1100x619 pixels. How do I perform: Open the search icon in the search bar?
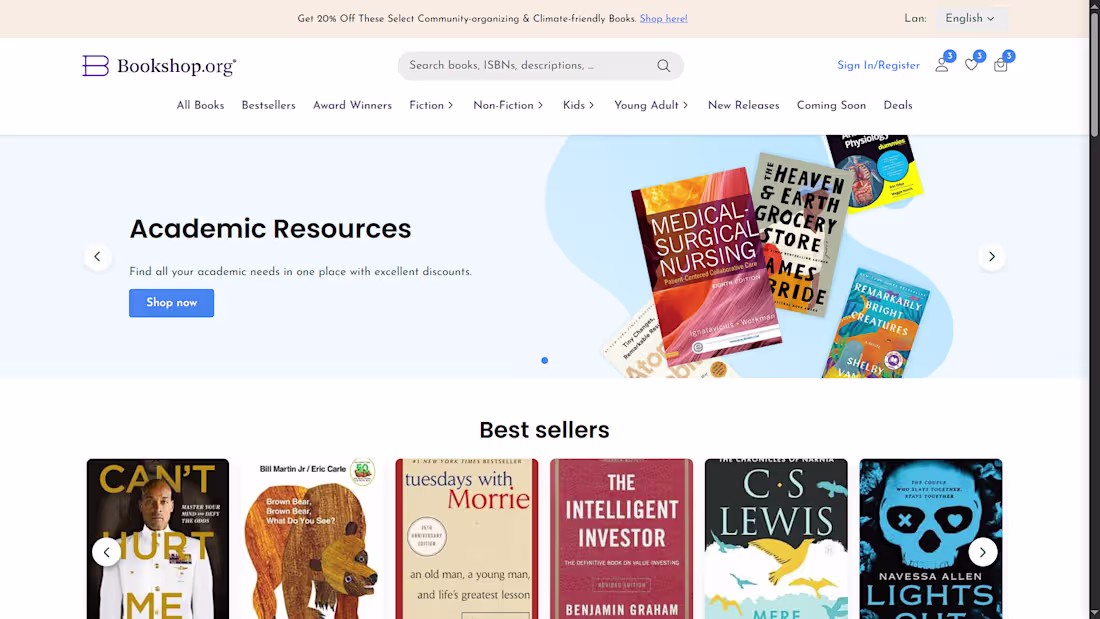coord(663,65)
